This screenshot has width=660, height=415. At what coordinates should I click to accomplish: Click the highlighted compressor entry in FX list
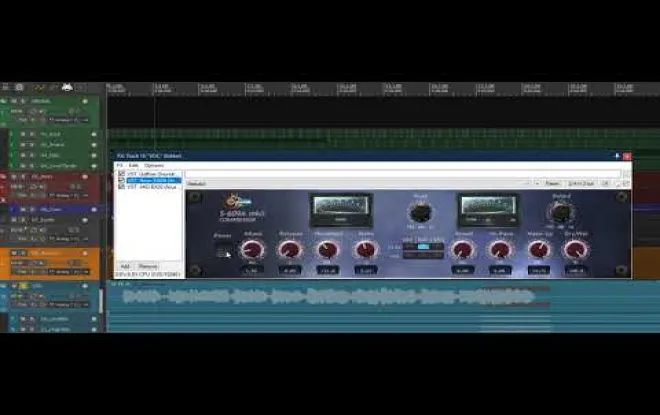point(154,180)
